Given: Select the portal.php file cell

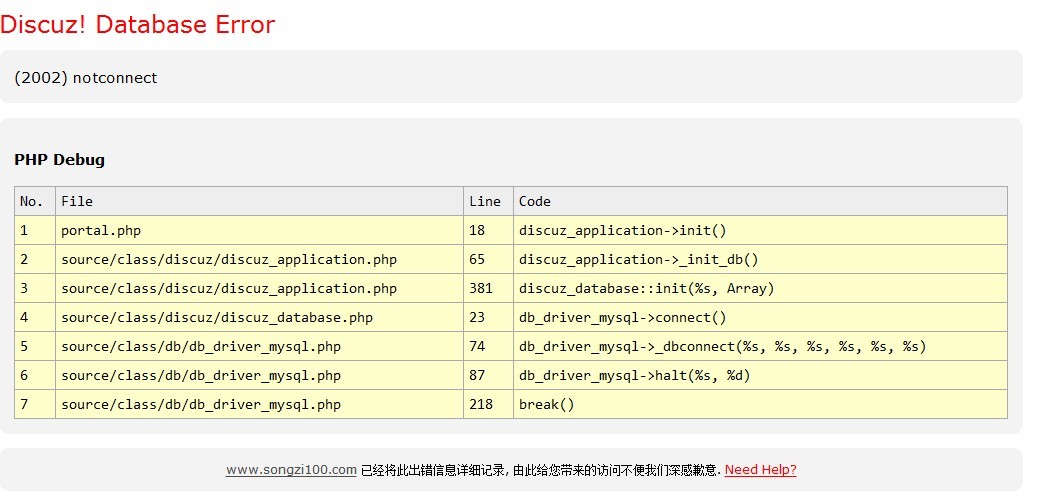Looking at the screenshot, I should click(260, 230).
